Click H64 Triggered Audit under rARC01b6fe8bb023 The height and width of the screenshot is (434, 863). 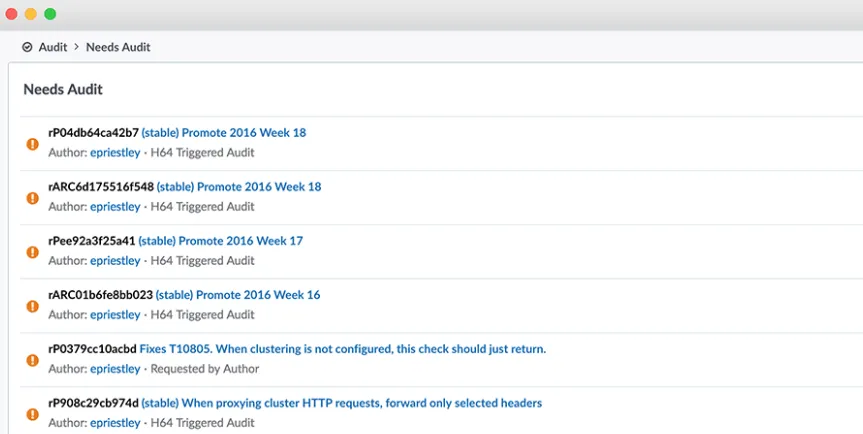[203, 315]
